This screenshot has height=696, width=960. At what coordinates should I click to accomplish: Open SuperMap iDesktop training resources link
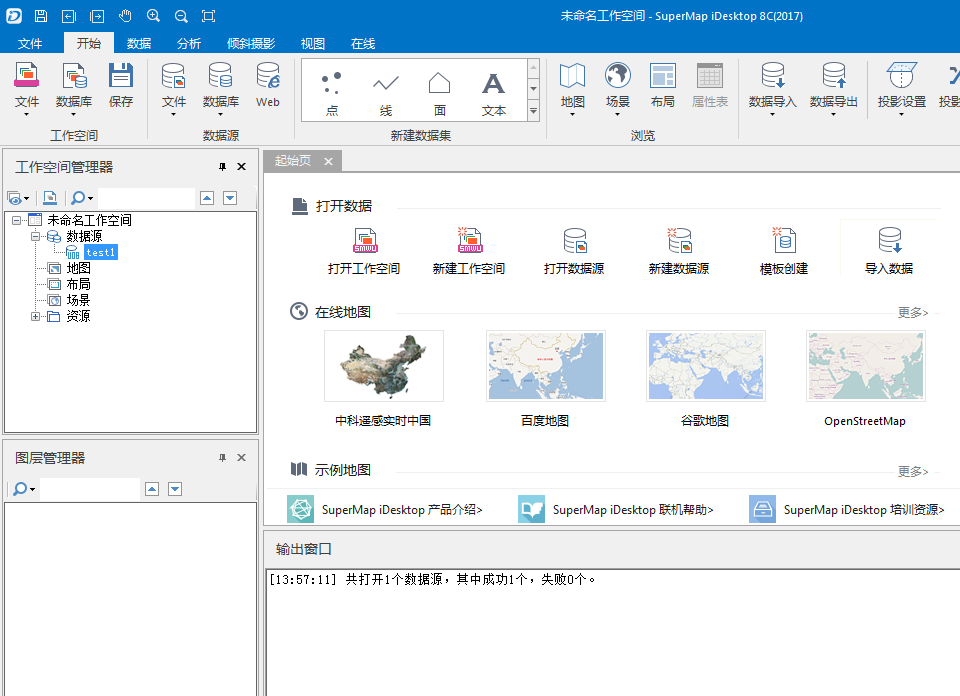(847, 509)
